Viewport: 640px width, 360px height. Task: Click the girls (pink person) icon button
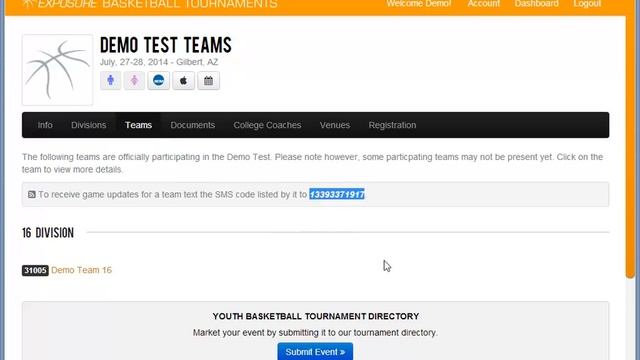click(x=134, y=80)
